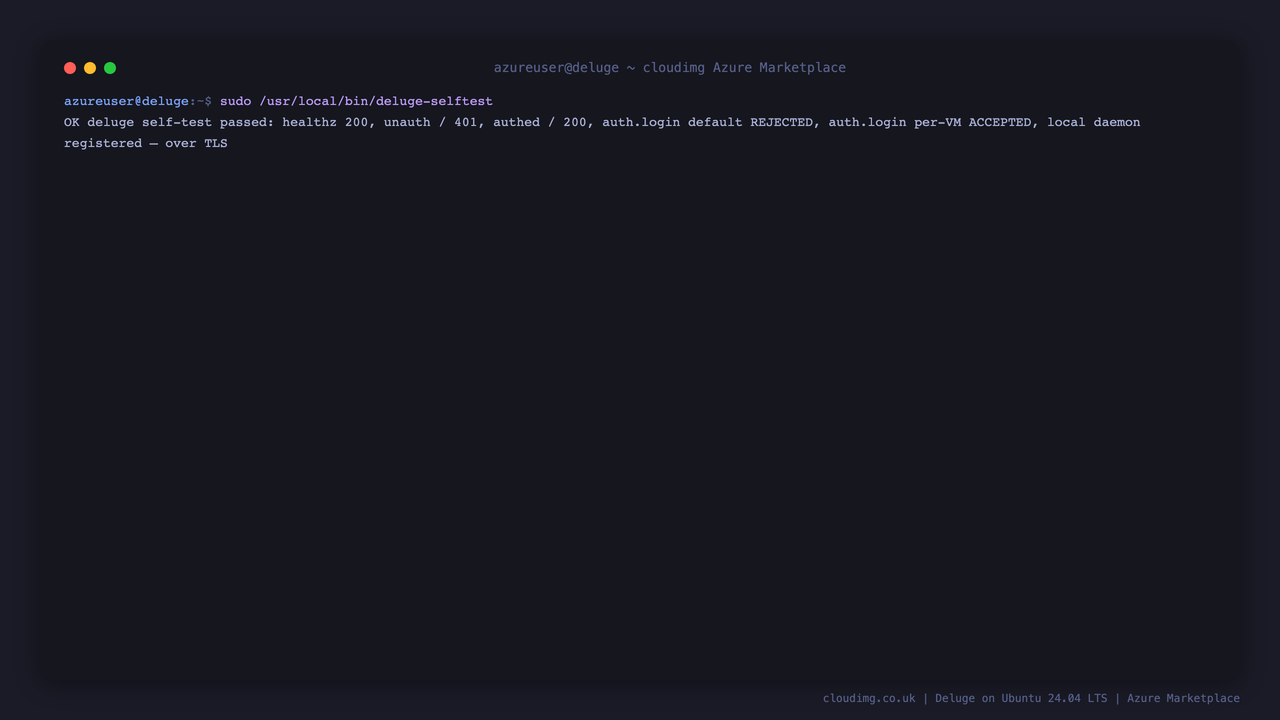Image resolution: width=1280 pixels, height=720 pixels.
Task: Click the red close window dot
Action: click(70, 68)
